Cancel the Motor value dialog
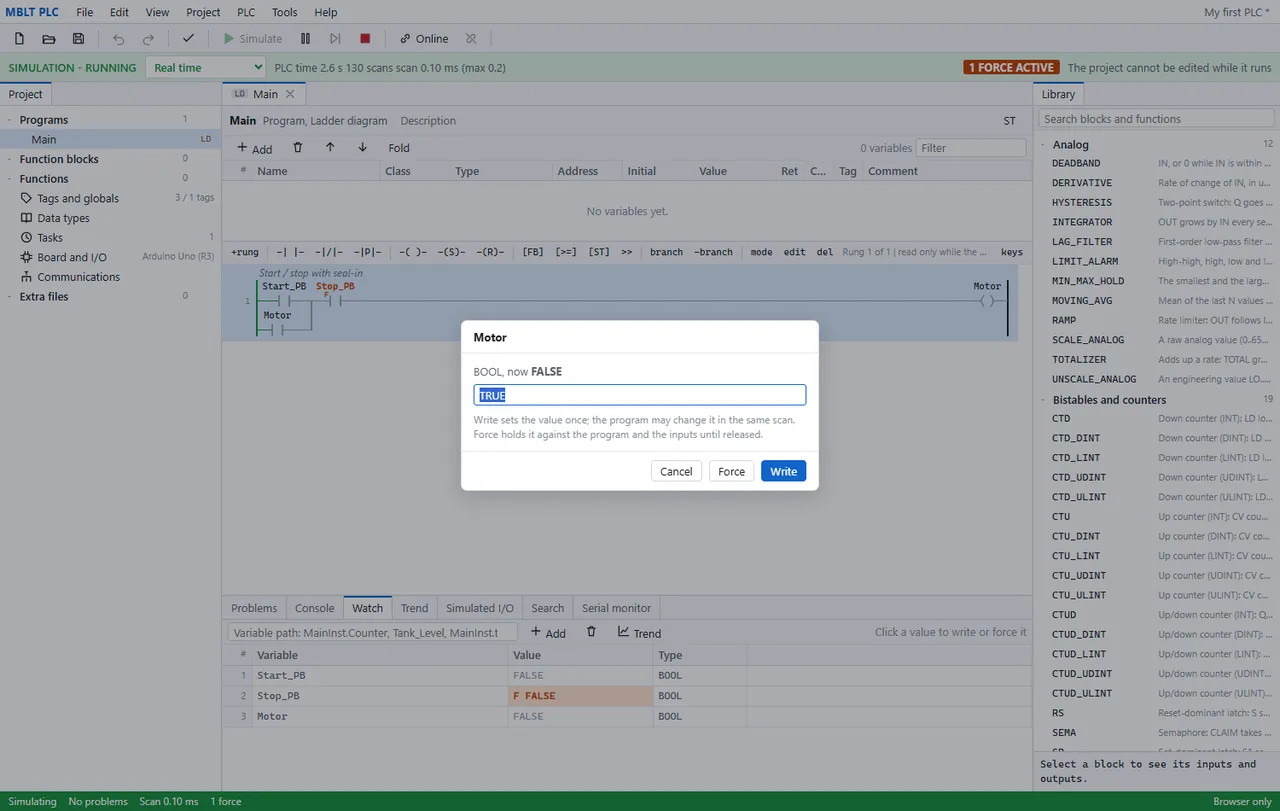This screenshot has height=811, width=1280. click(x=676, y=471)
